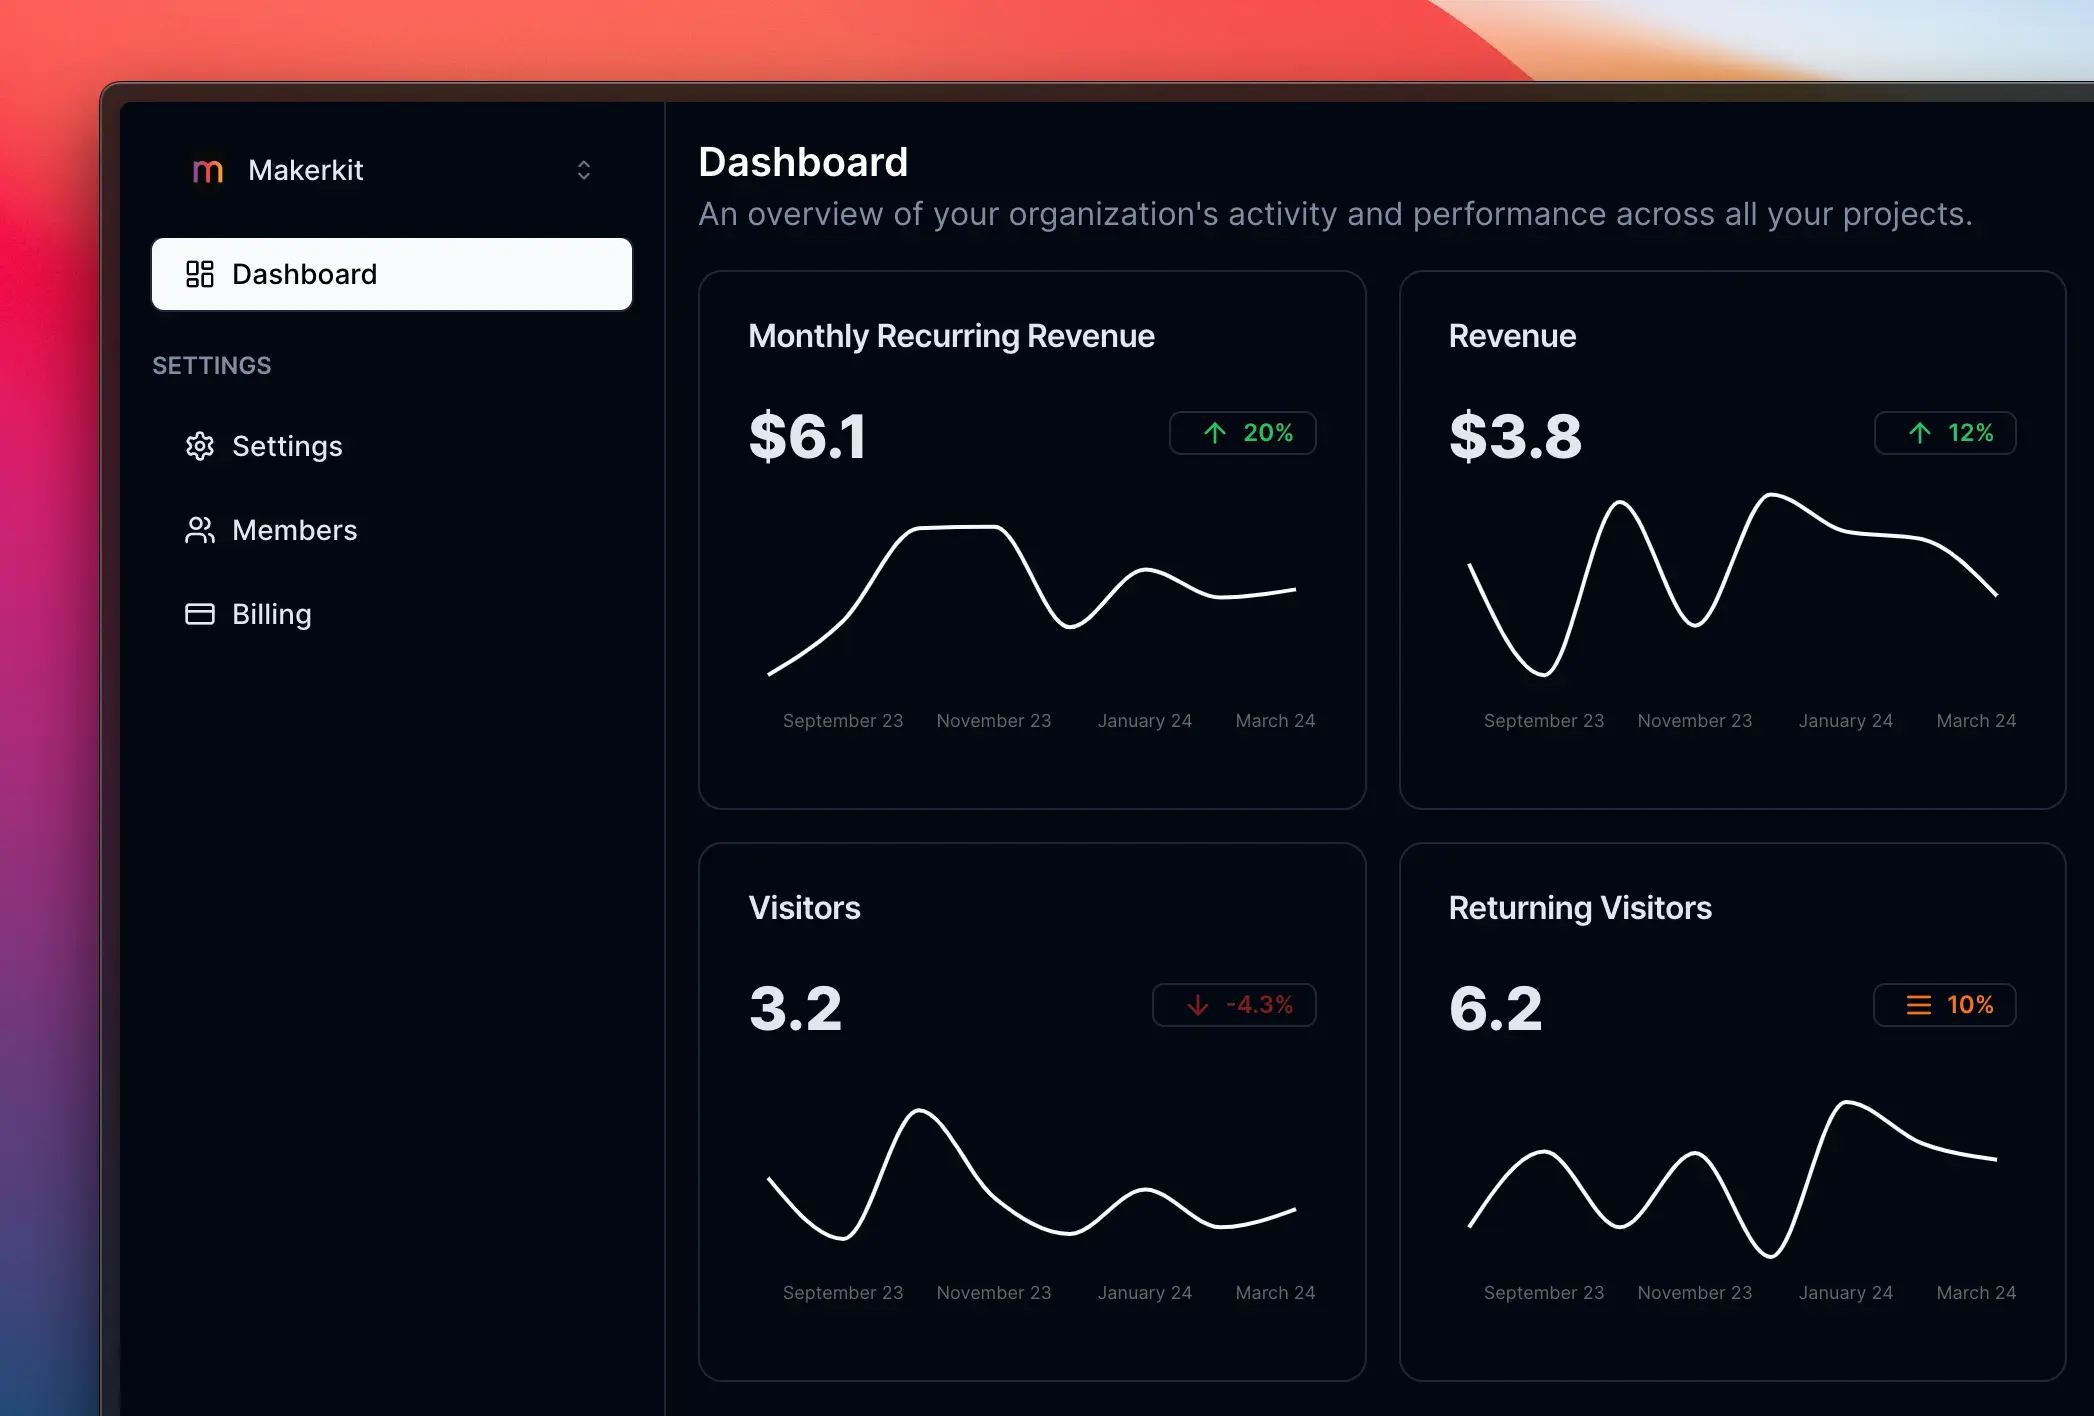Screen dimensions: 2094x1416
Task: Click the Visitors card title
Action: click(804, 908)
